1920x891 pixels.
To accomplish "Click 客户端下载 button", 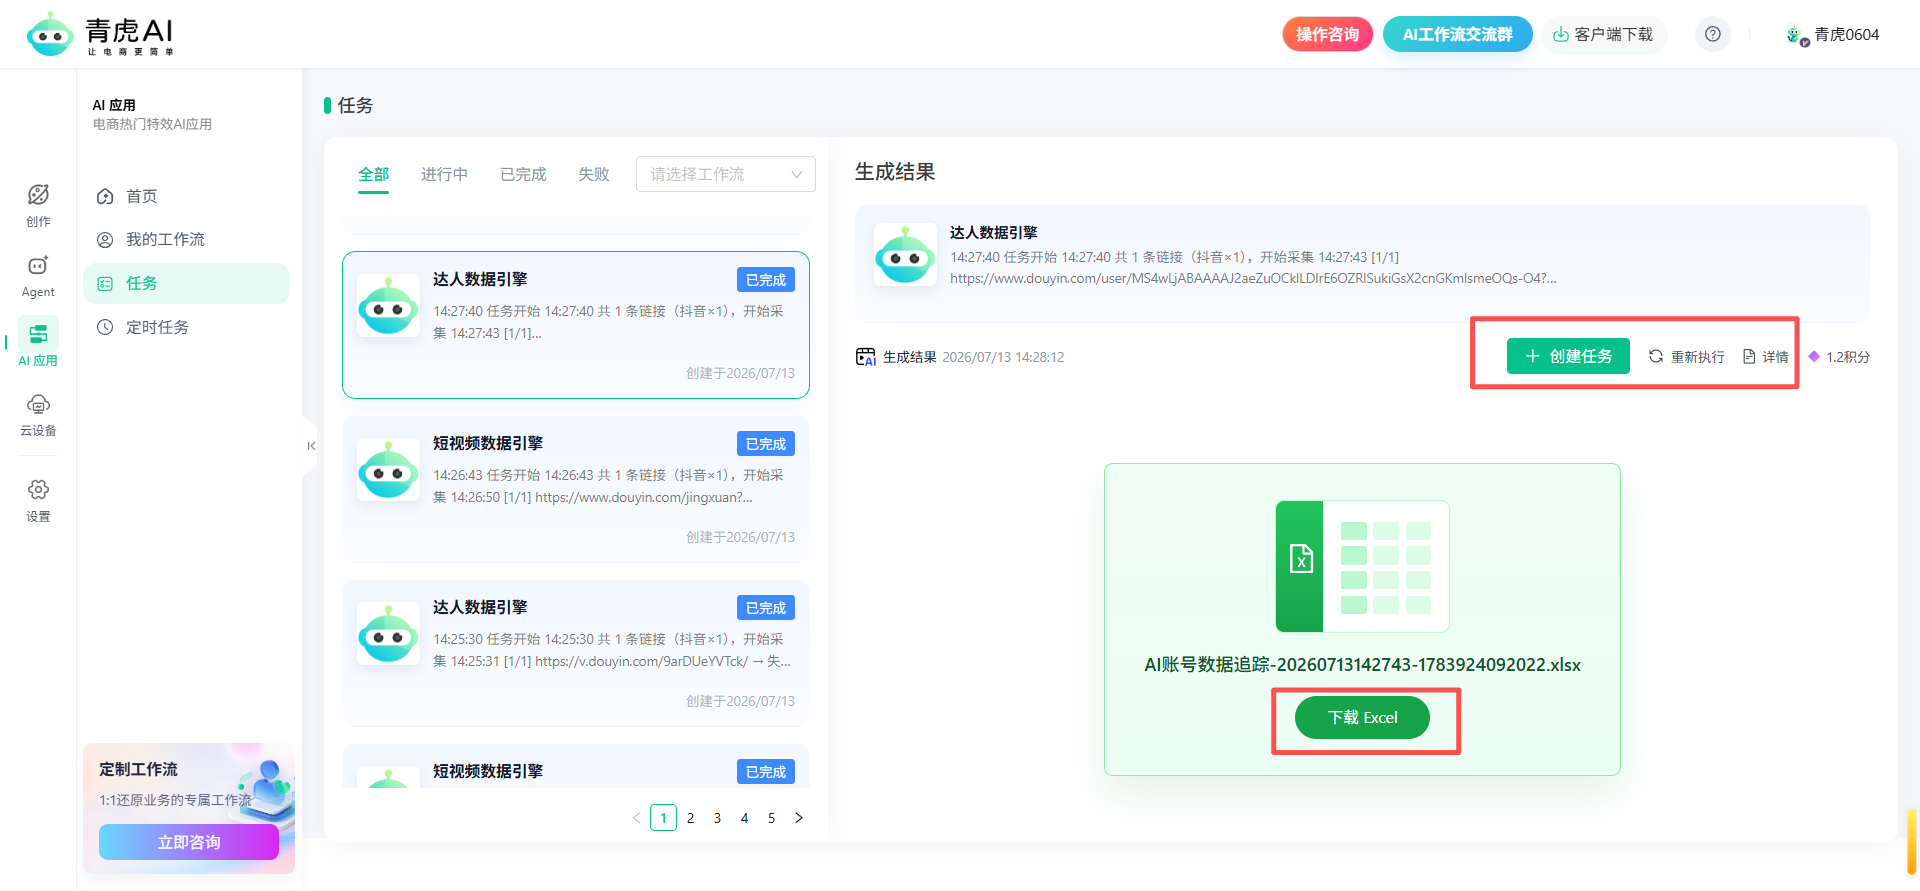I will pyautogui.click(x=1603, y=34).
